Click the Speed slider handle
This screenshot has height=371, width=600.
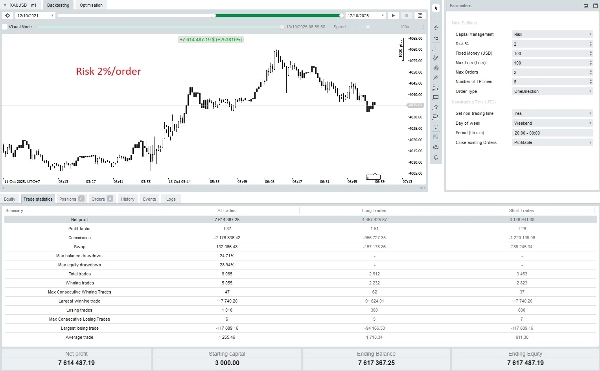coord(368,27)
